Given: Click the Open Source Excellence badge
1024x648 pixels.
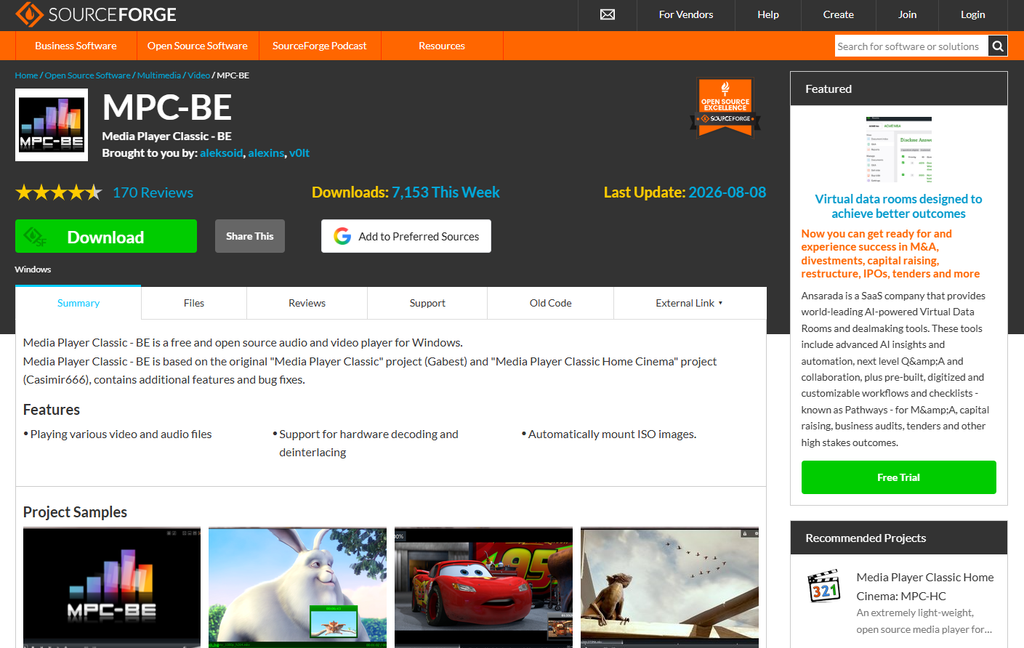Looking at the screenshot, I should (725, 108).
